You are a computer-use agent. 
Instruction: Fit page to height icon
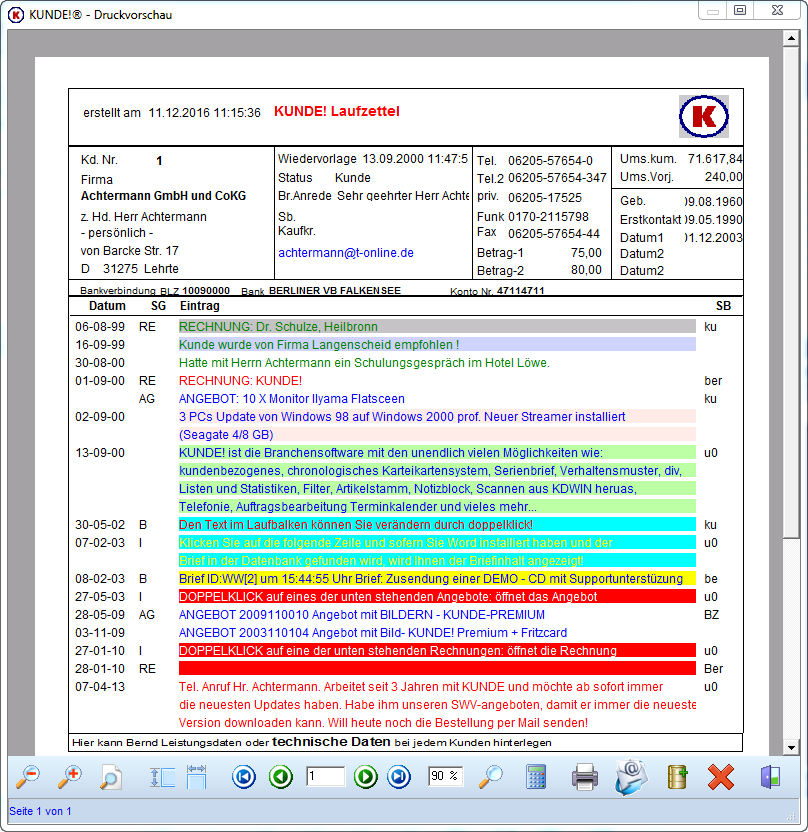(162, 777)
